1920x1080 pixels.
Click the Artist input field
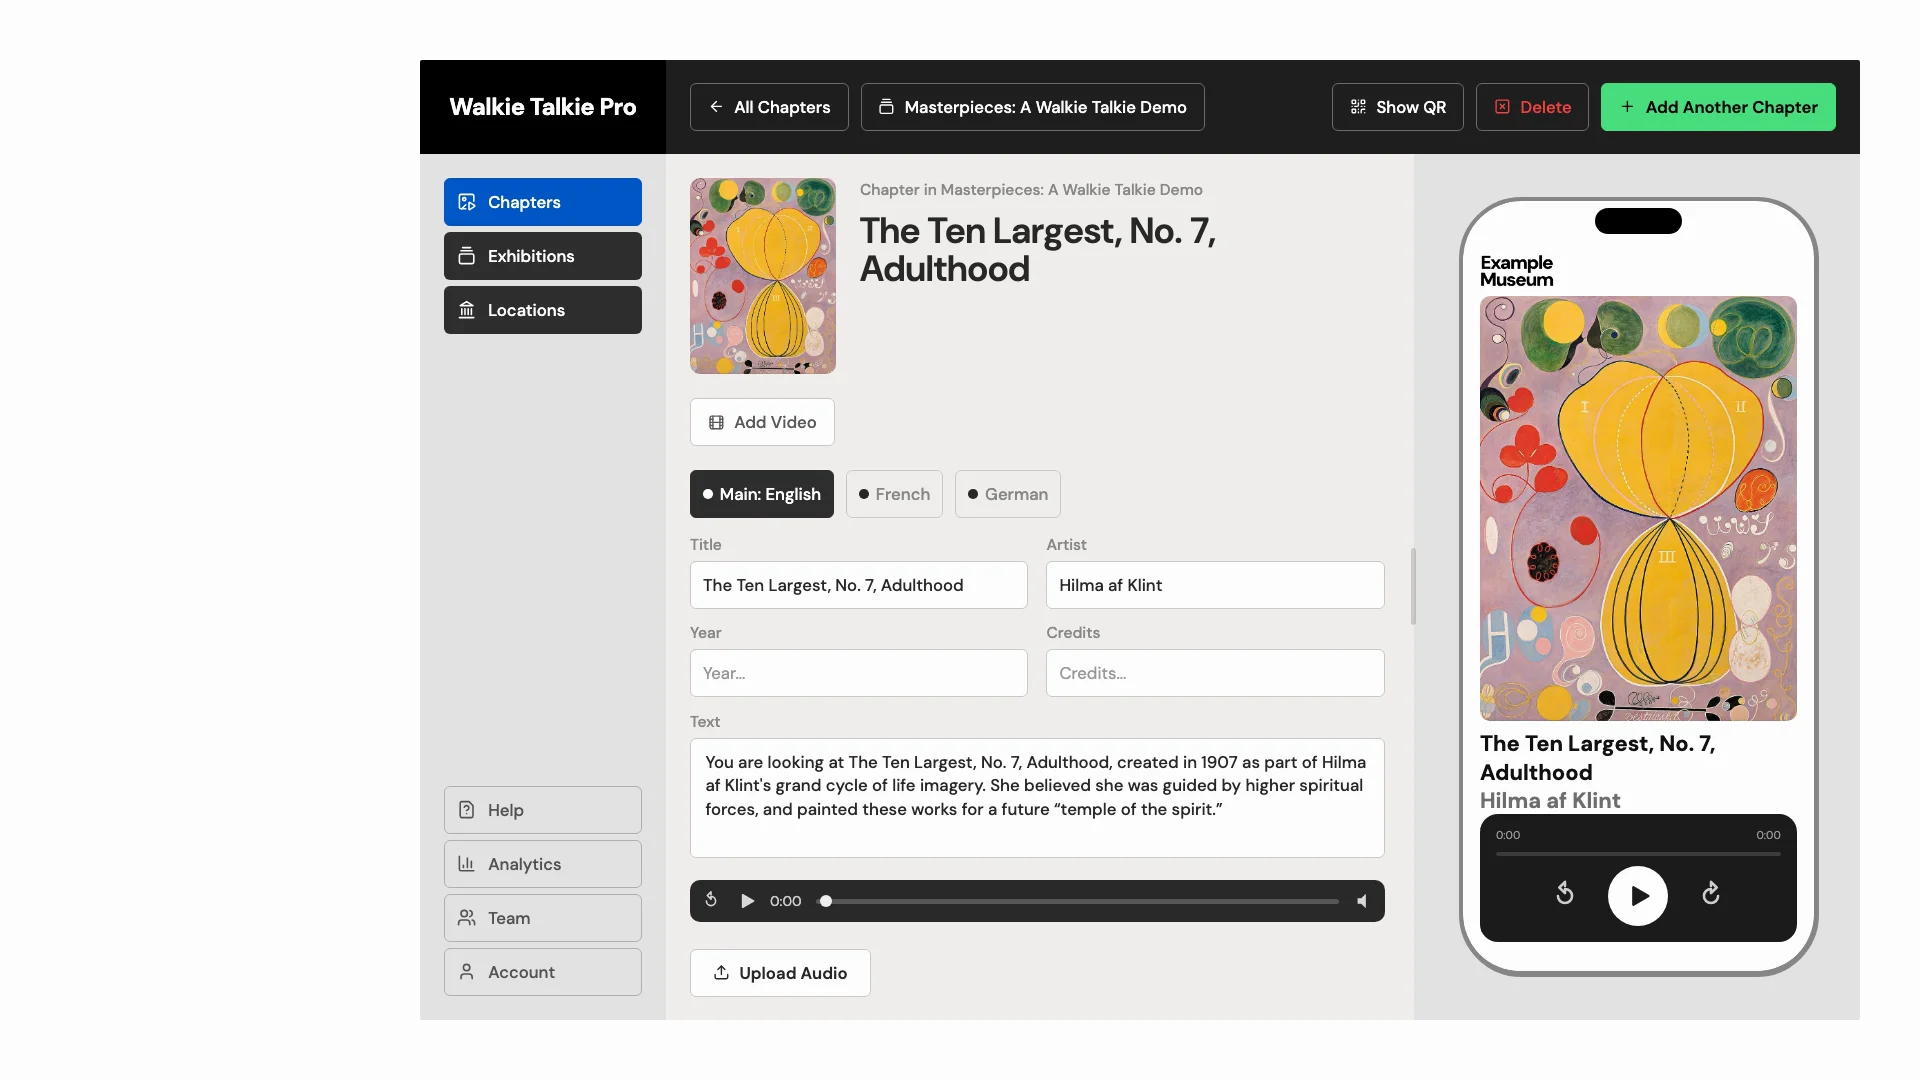pyautogui.click(x=1215, y=585)
